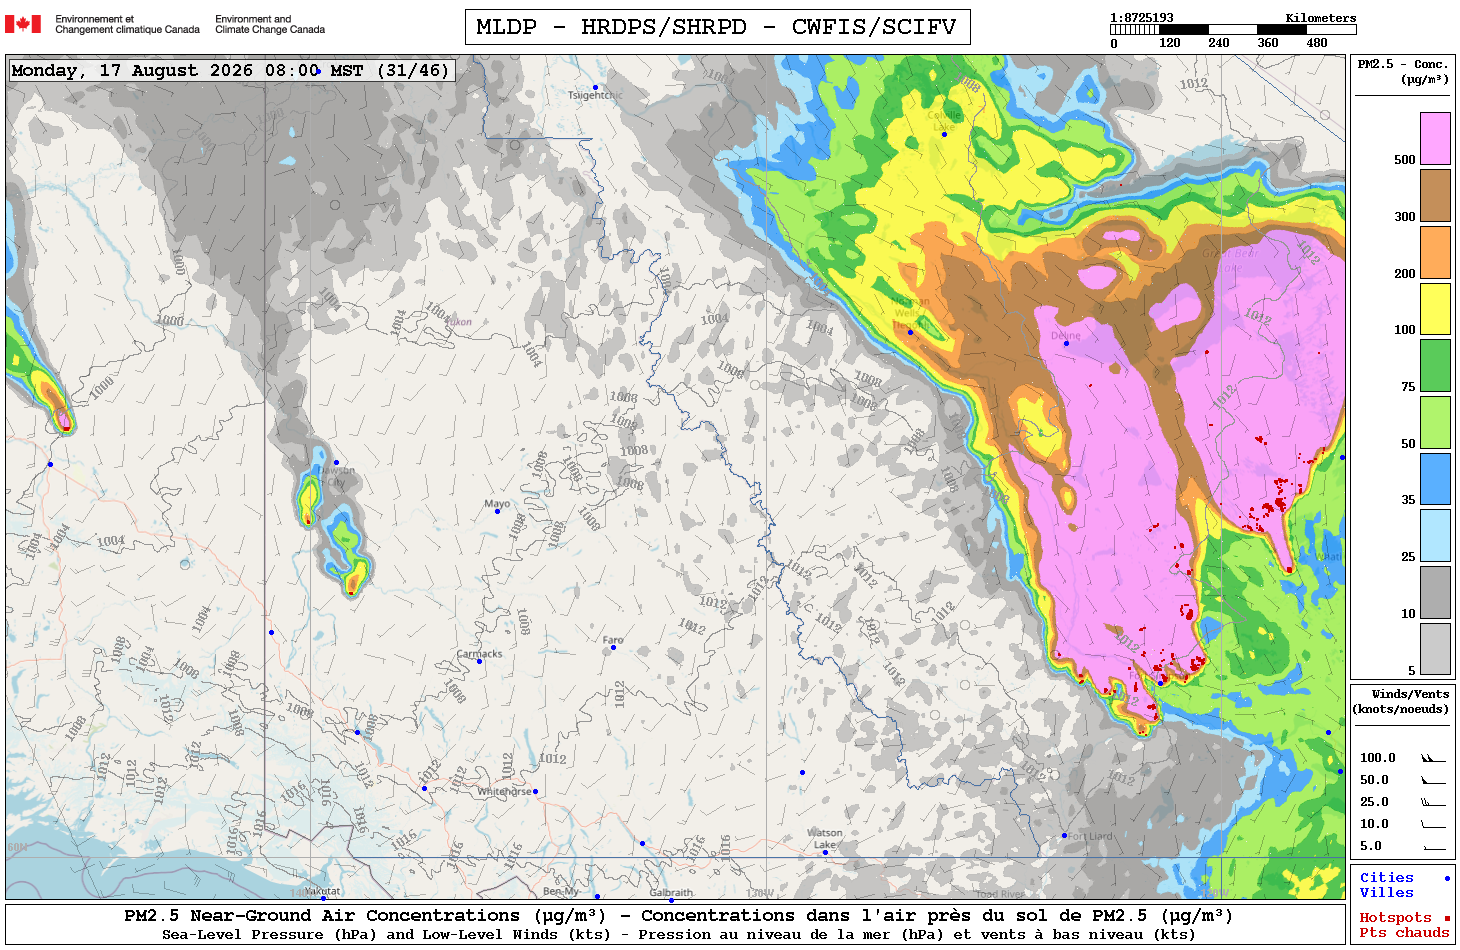Screen dimensions: 1460x950
Task: Select the yellow 100–200 legend swatch
Action: [1435, 309]
